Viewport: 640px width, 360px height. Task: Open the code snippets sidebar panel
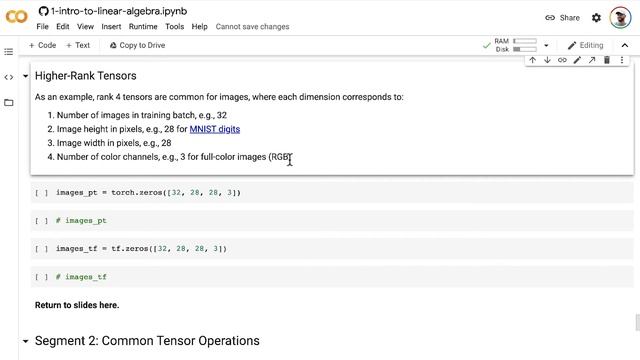point(9,77)
